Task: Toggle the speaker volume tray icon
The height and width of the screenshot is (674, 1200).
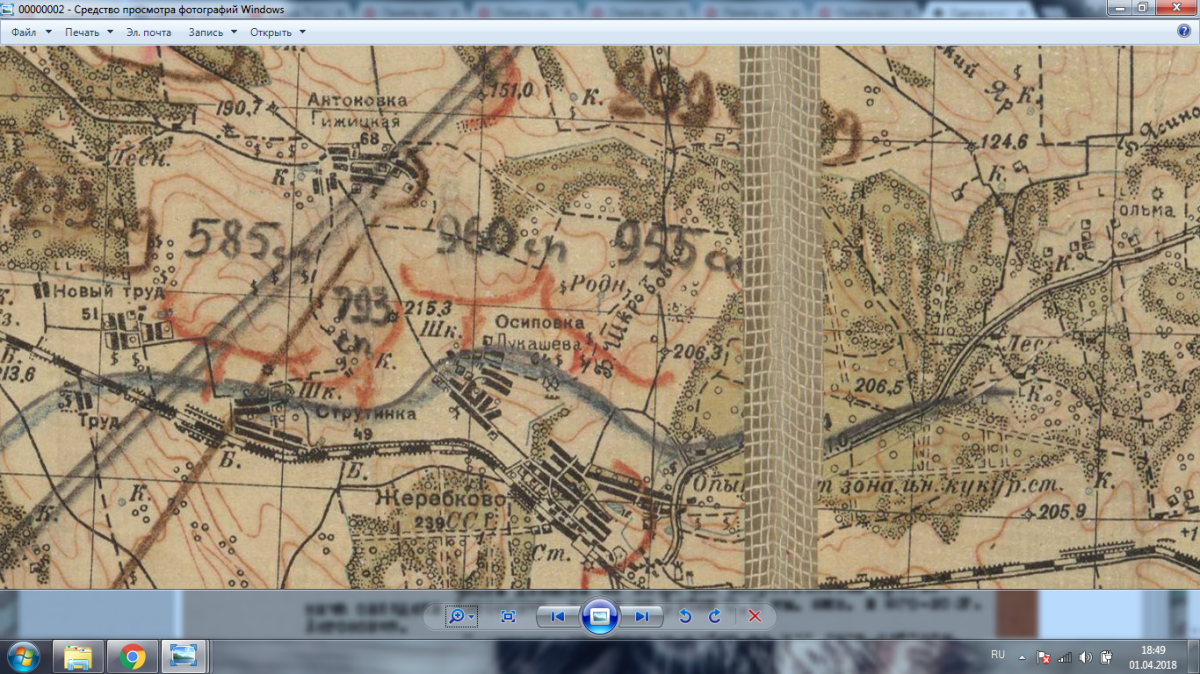Action: (x=1085, y=657)
